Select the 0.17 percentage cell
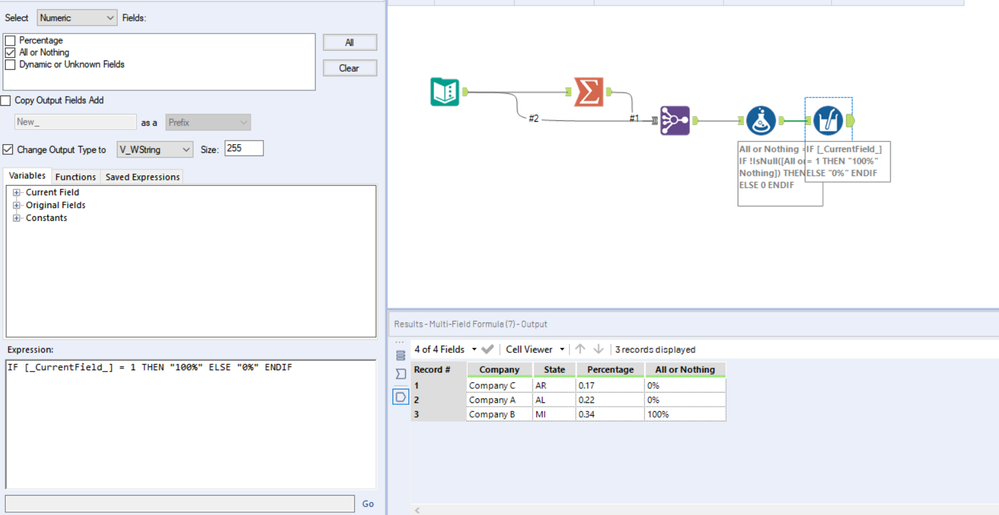Viewport: 999px width, 515px height. pos(610,386)
